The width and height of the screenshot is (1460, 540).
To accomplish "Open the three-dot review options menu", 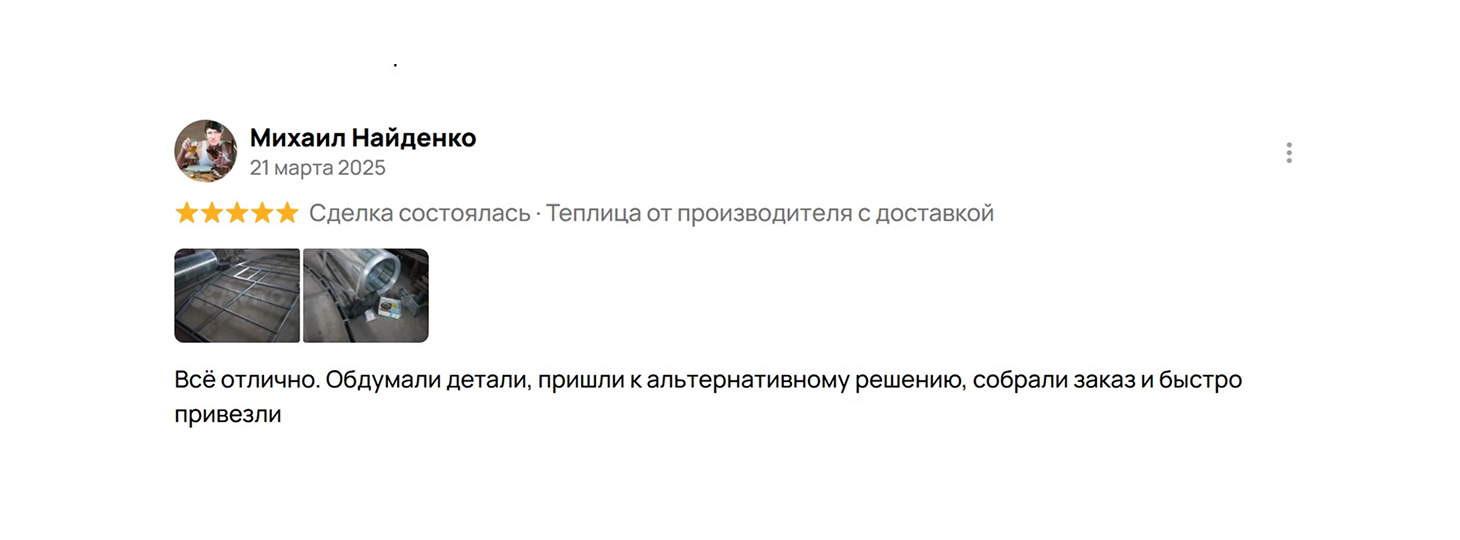I will (1288, 153).
